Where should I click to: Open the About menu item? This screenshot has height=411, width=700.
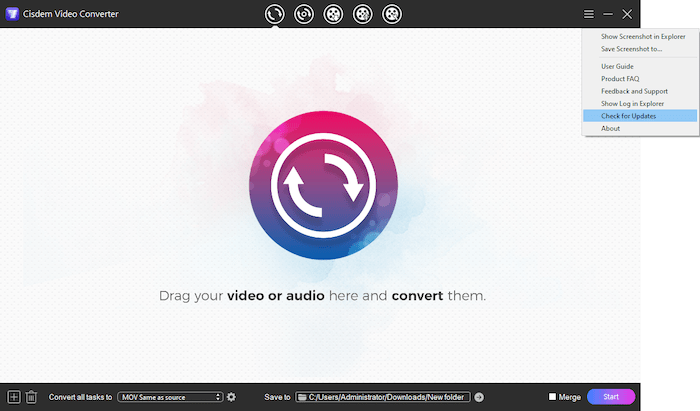point(610,129)
